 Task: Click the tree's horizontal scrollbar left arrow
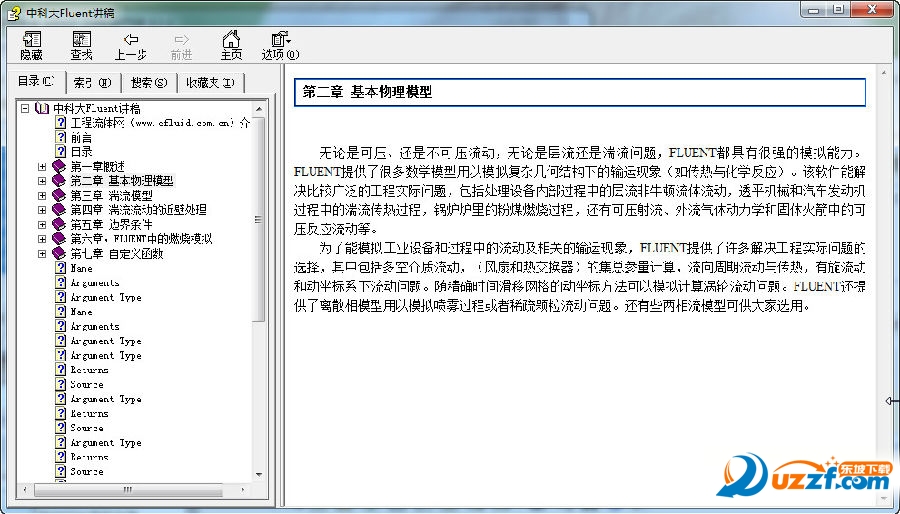25,489
